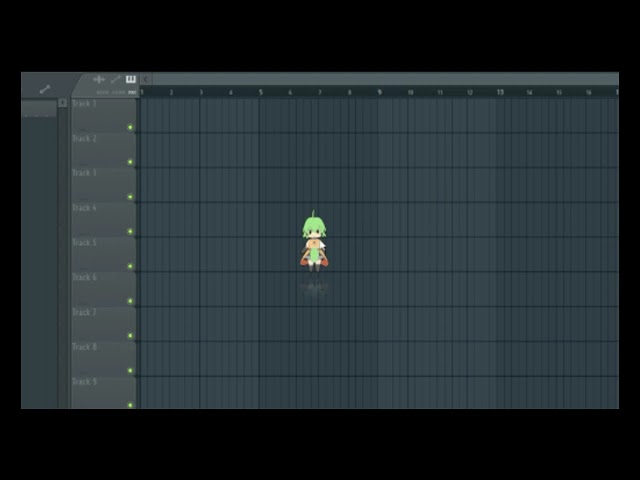Viewport: 640px width, 480px height.
Task: Select the patterns (piano keys) picker icon
Action: coord(131,79)
